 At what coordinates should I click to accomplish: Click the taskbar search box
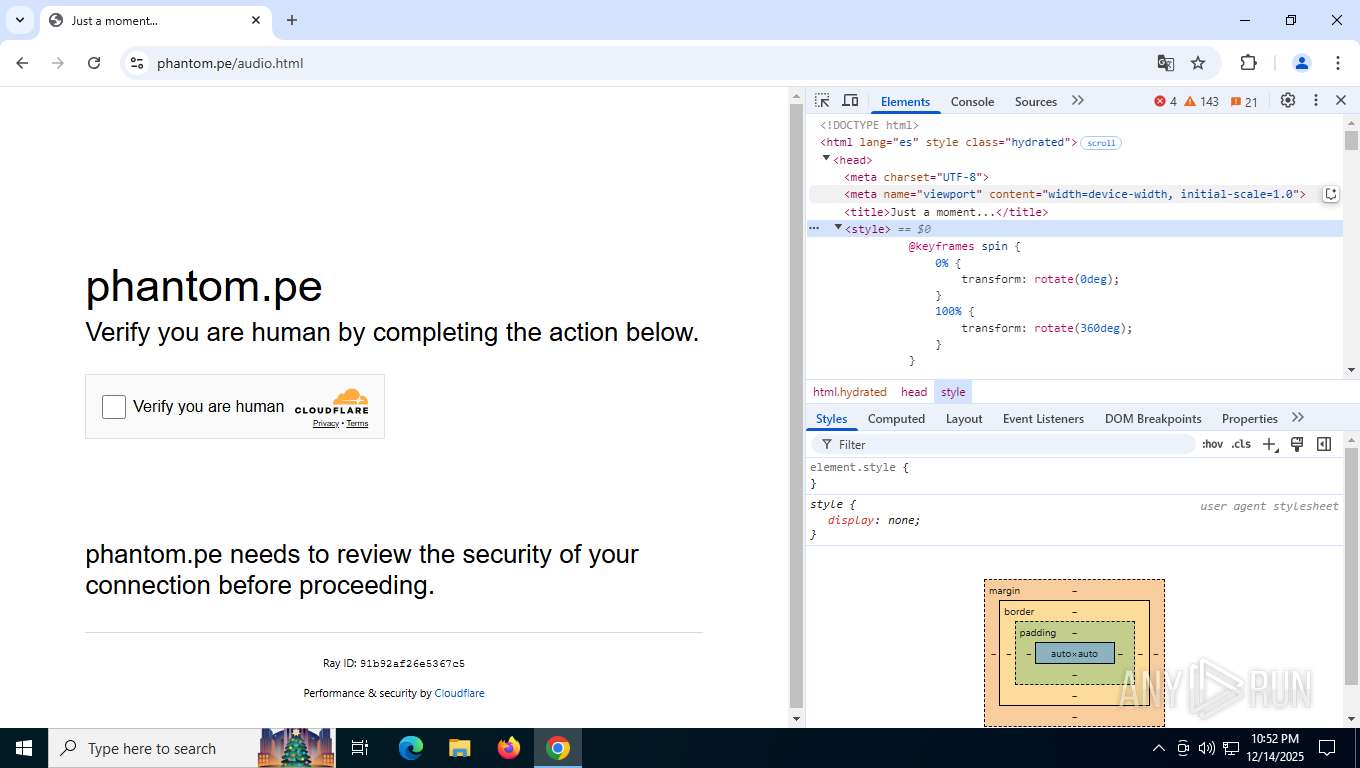pyautogui.click(x=192, y=748)
